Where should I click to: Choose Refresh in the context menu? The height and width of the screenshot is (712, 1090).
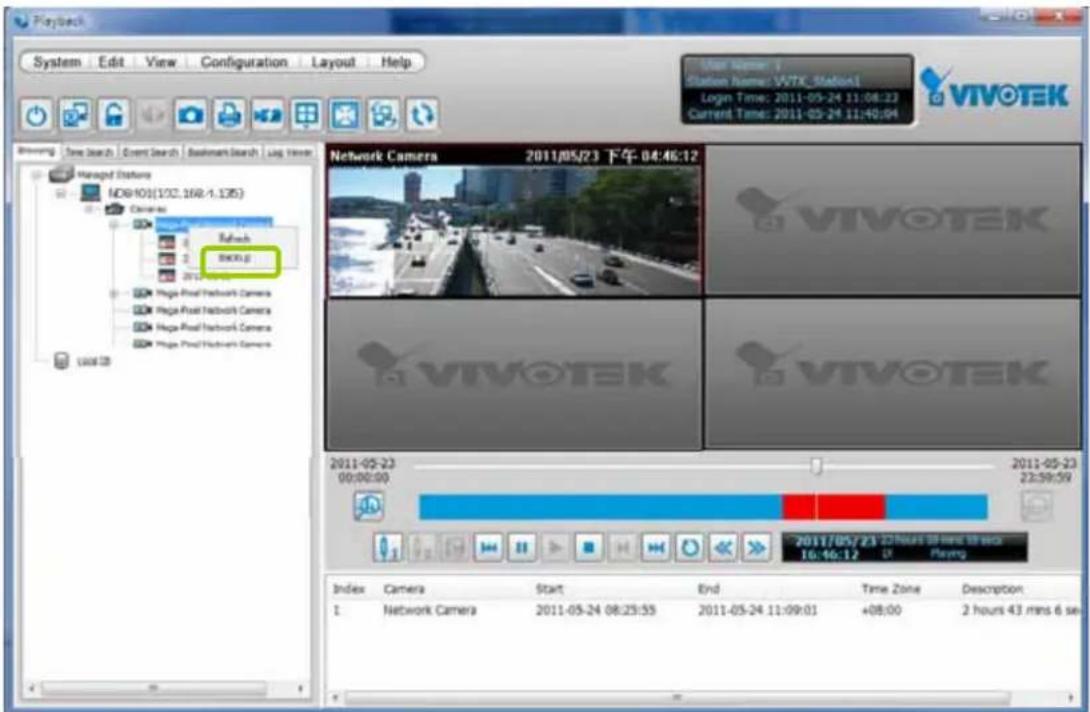(x=234, y=238)
